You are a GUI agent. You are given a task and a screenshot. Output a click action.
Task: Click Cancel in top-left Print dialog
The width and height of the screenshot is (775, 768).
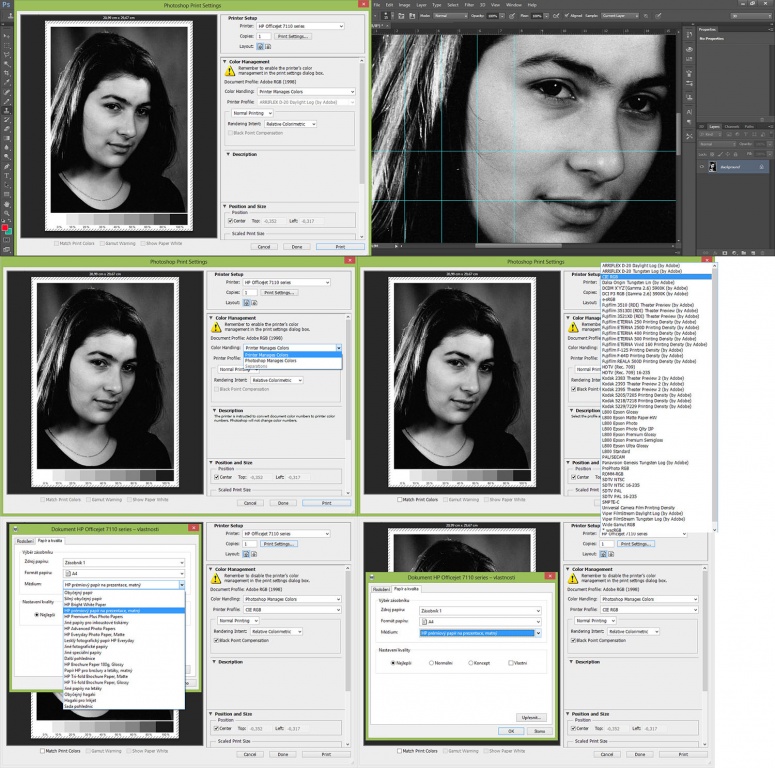click(264, 247)
